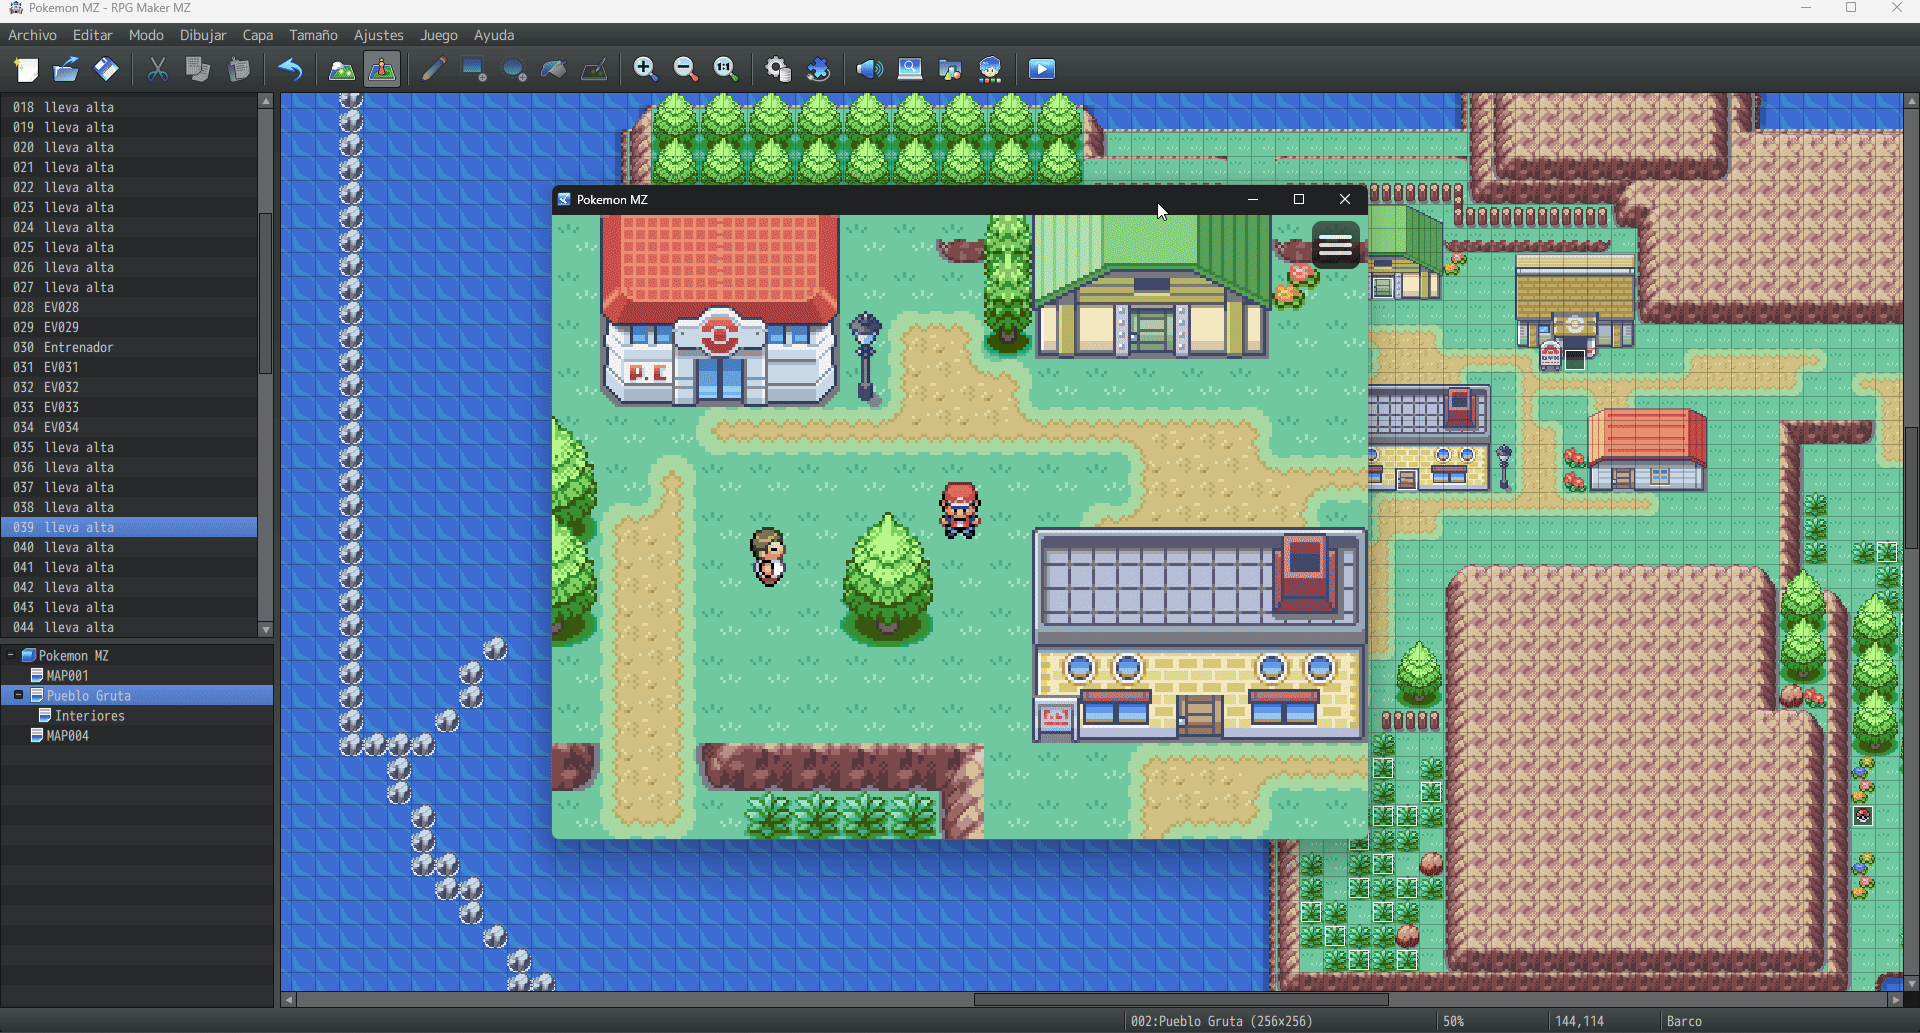Minimize the Pokemon MZ game window
The height and width of the screenshot is (1033, 1920).
[1252, 200]
